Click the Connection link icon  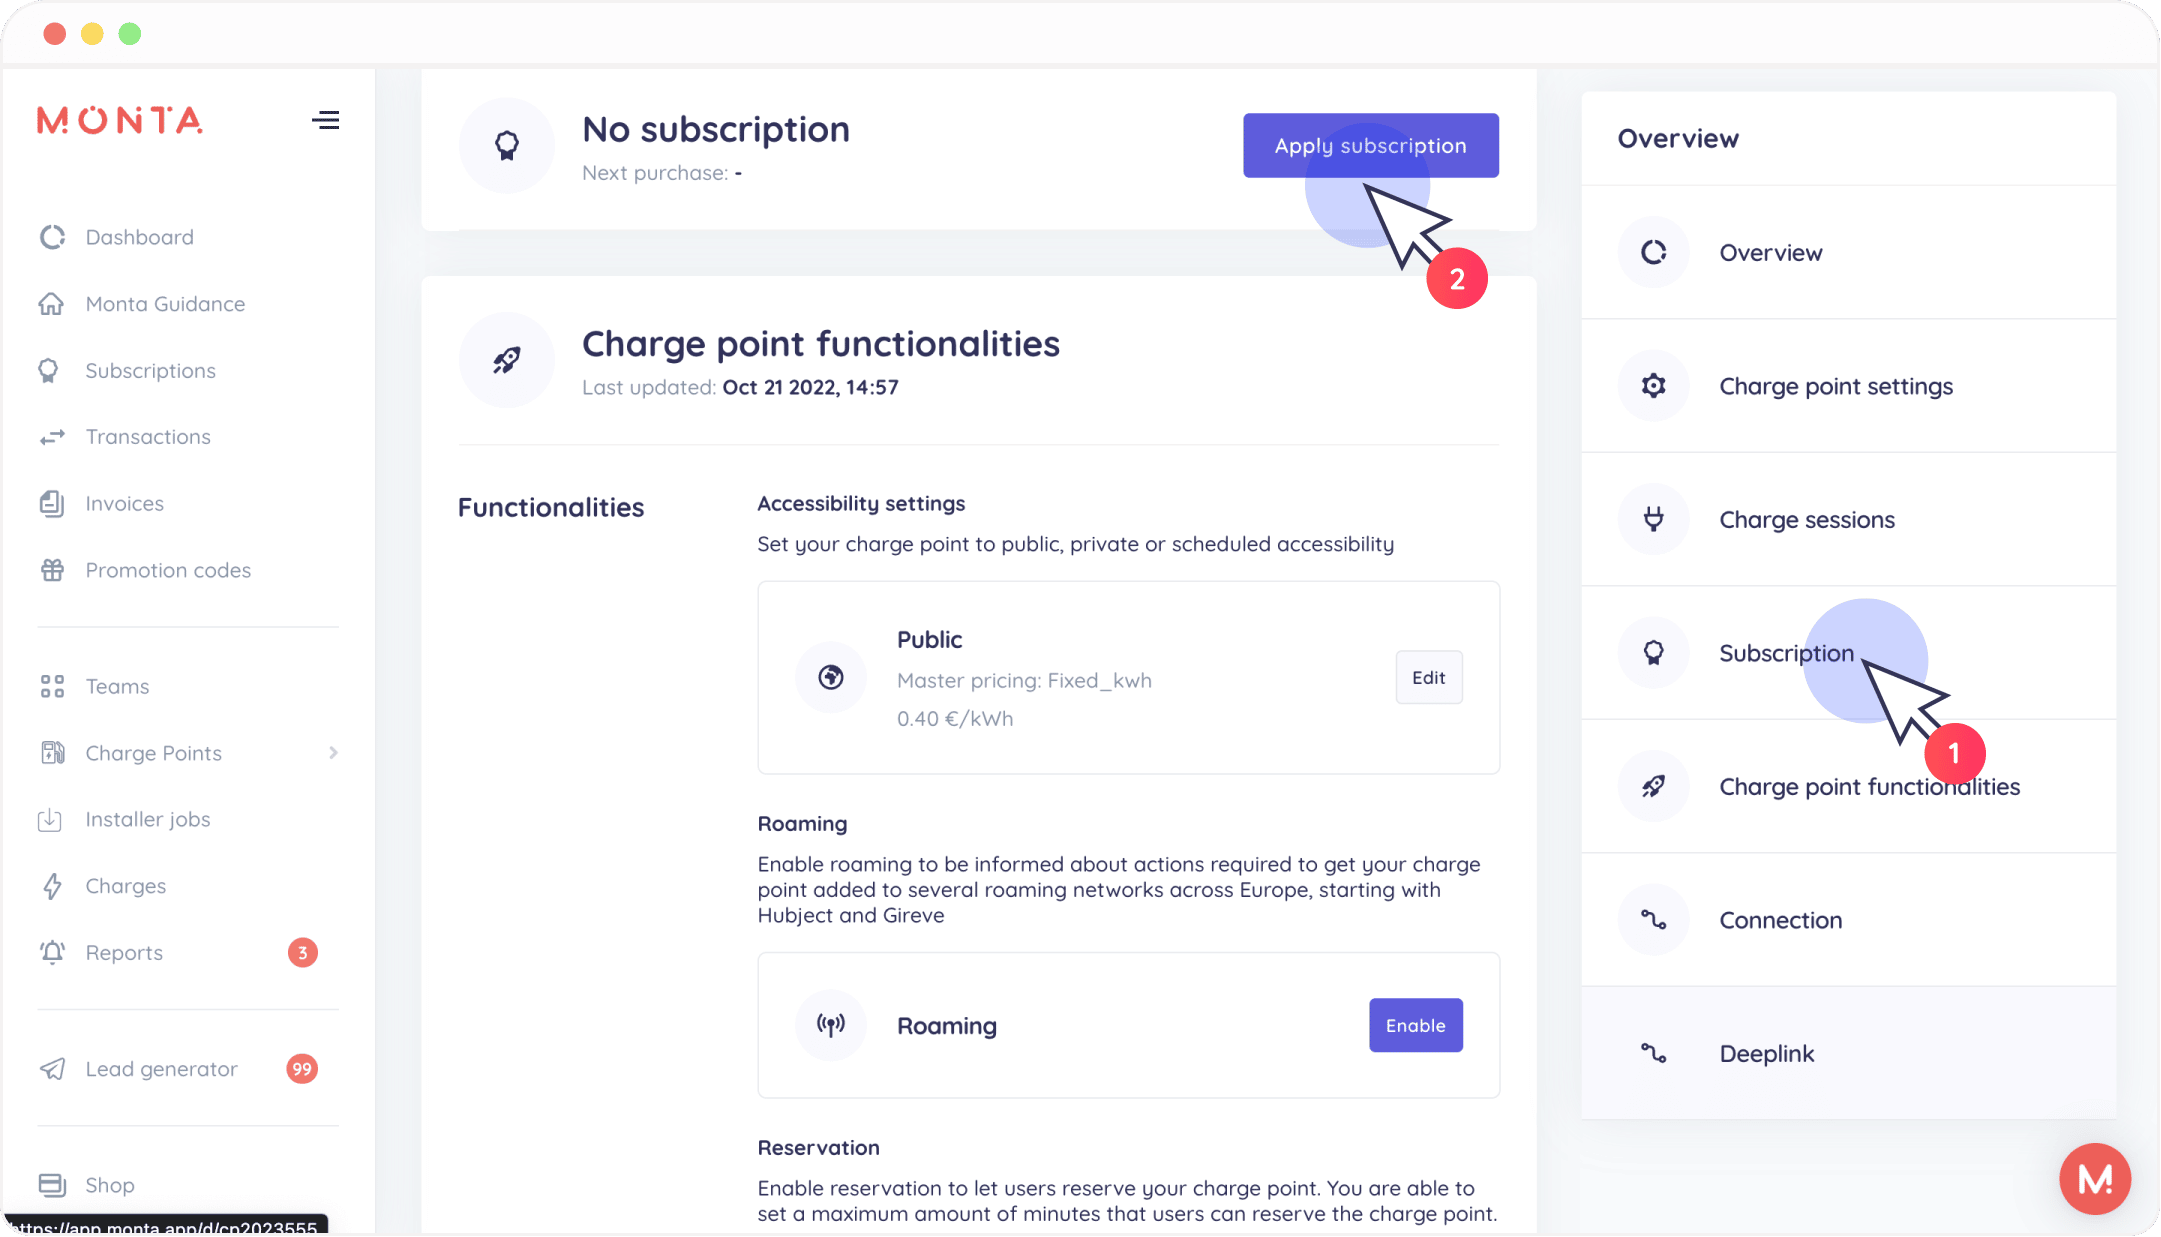tap(1654, 920)
